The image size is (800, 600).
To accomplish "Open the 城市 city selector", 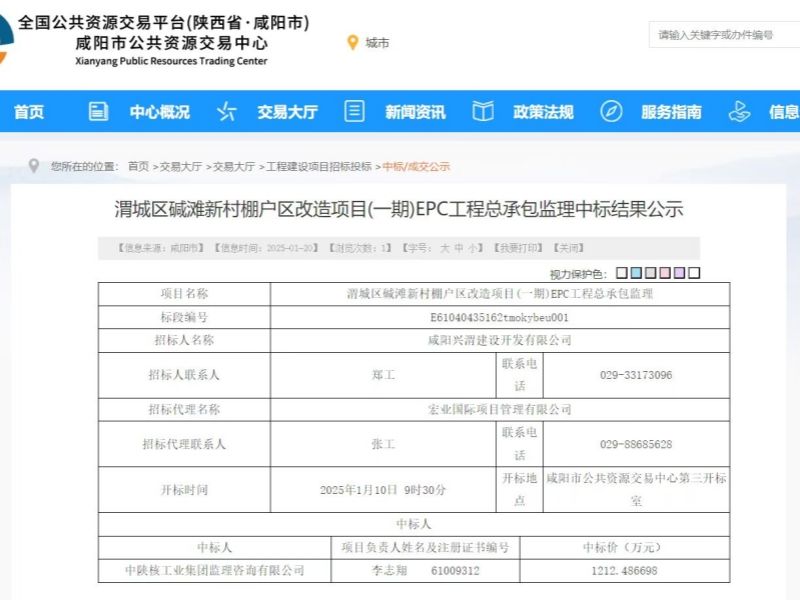I will coord(377,43).
